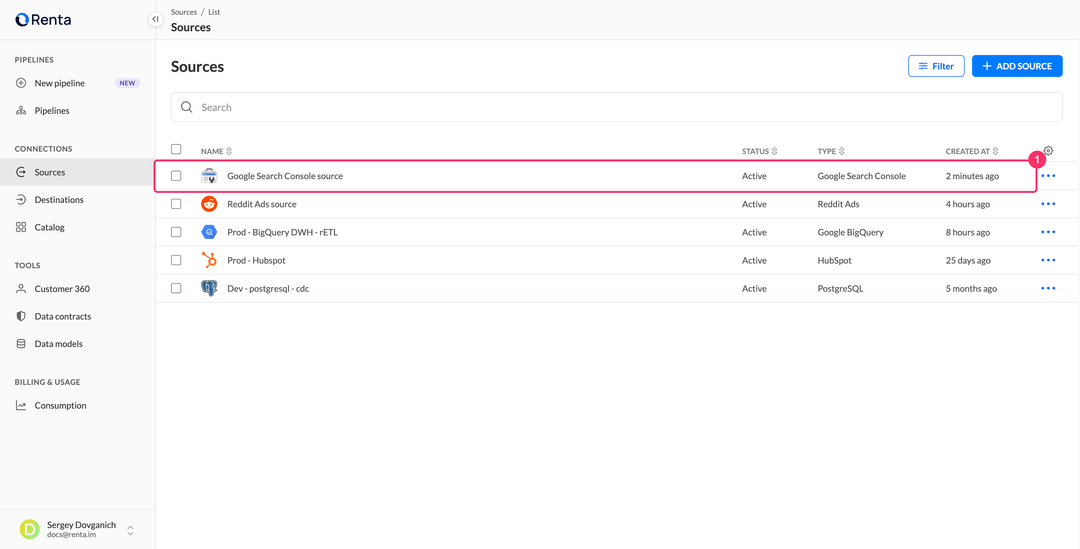Check the Dev - postgresql - cdc row
This screenshot has width=1080, height=549.
(176, 289)
